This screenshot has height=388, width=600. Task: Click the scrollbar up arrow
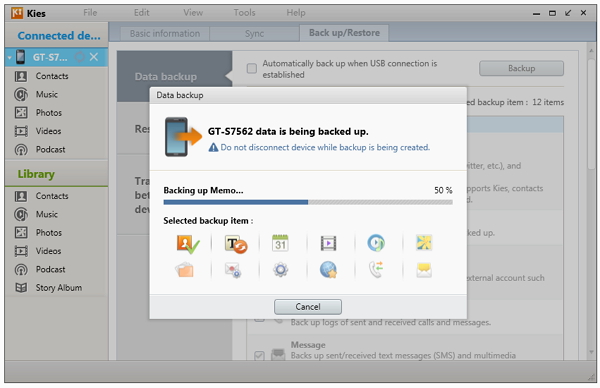point(592,51)
